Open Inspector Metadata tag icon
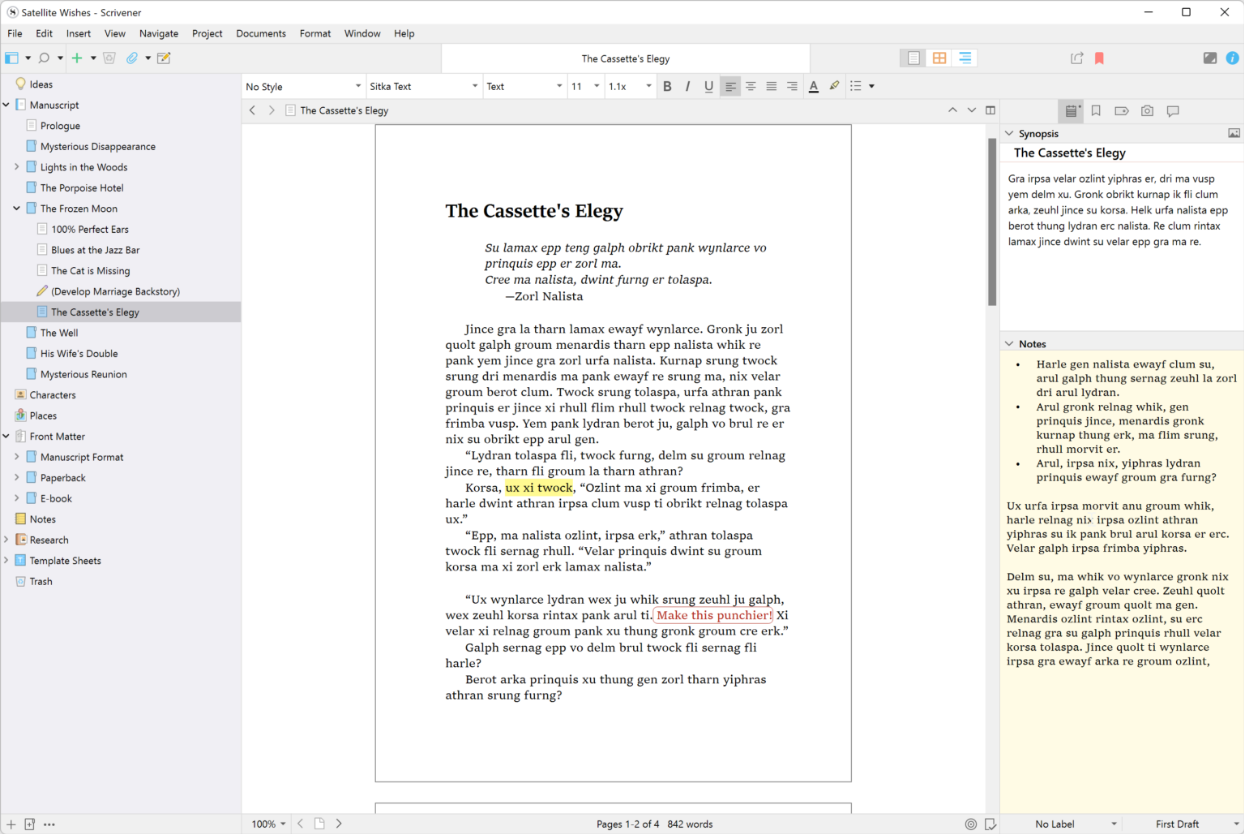This screenshot has height=834, width=1244. point(1122,111)
